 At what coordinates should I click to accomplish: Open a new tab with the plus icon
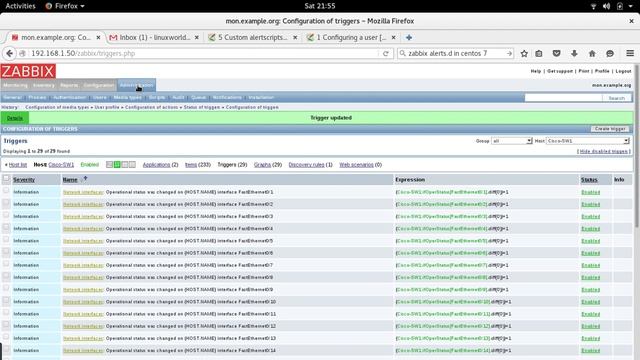(409, 38)
